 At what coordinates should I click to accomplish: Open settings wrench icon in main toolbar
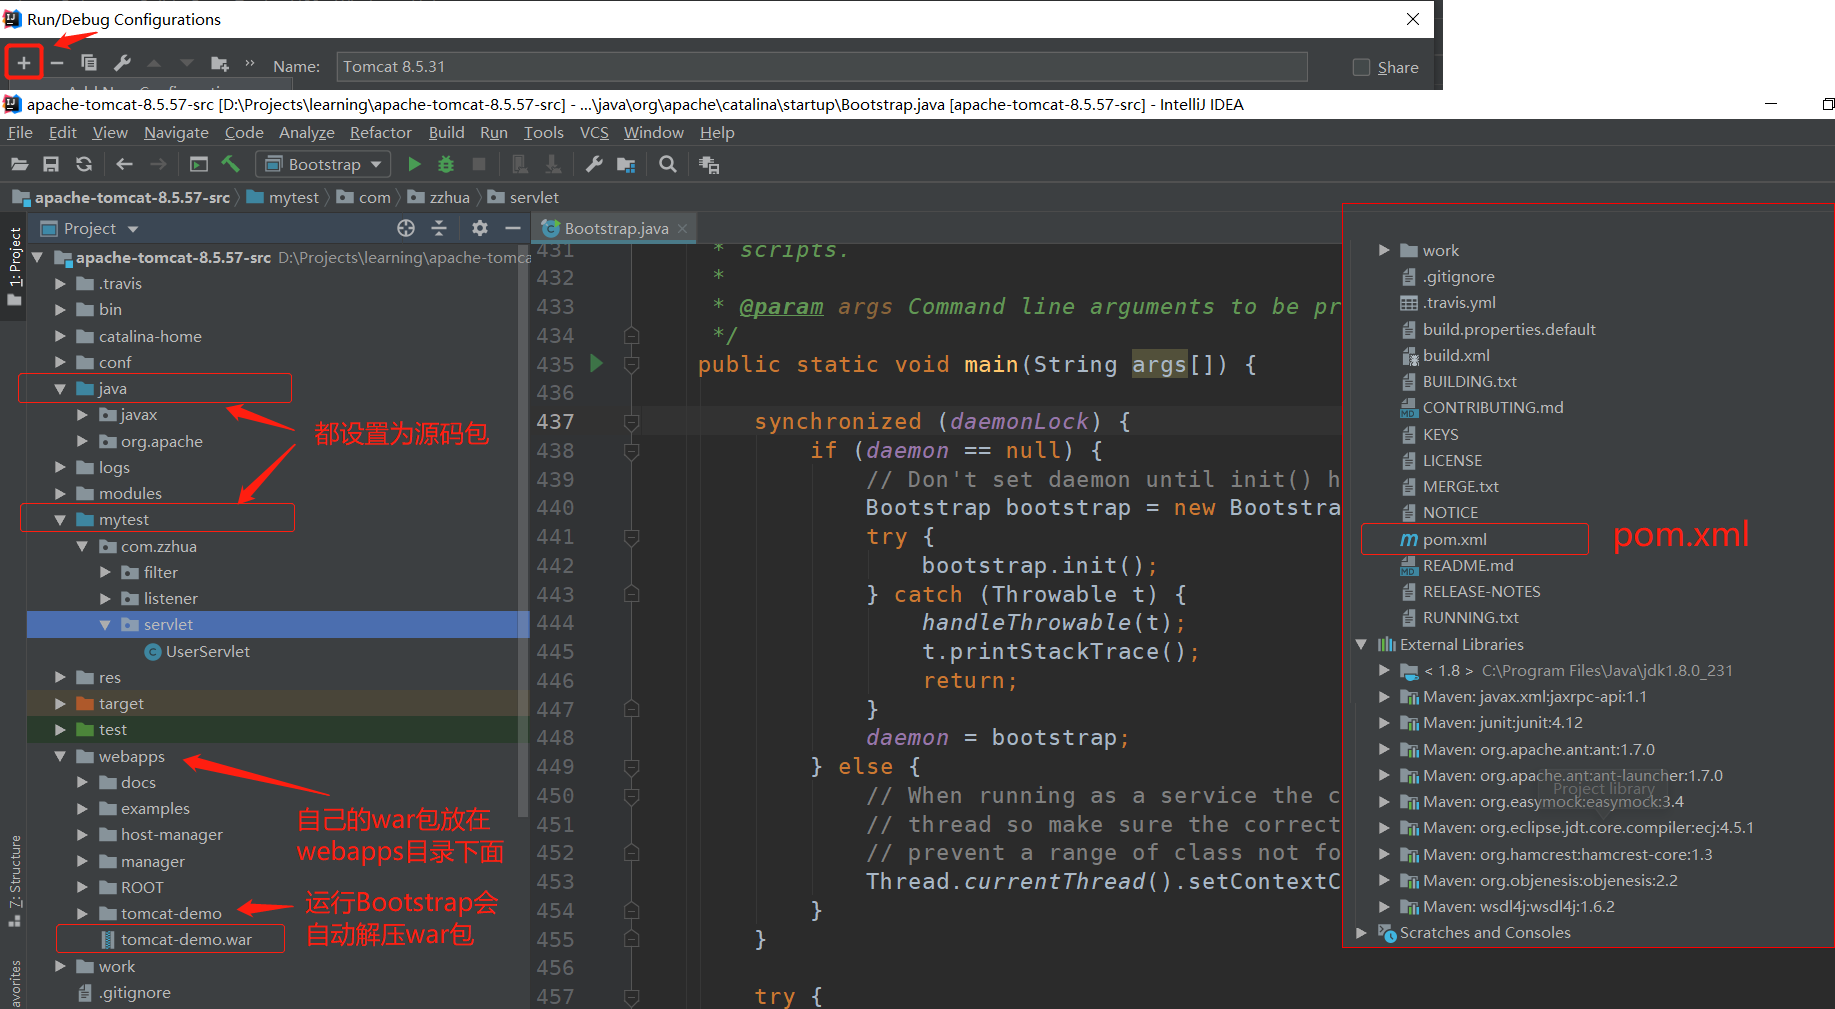(x=594, y=164)
